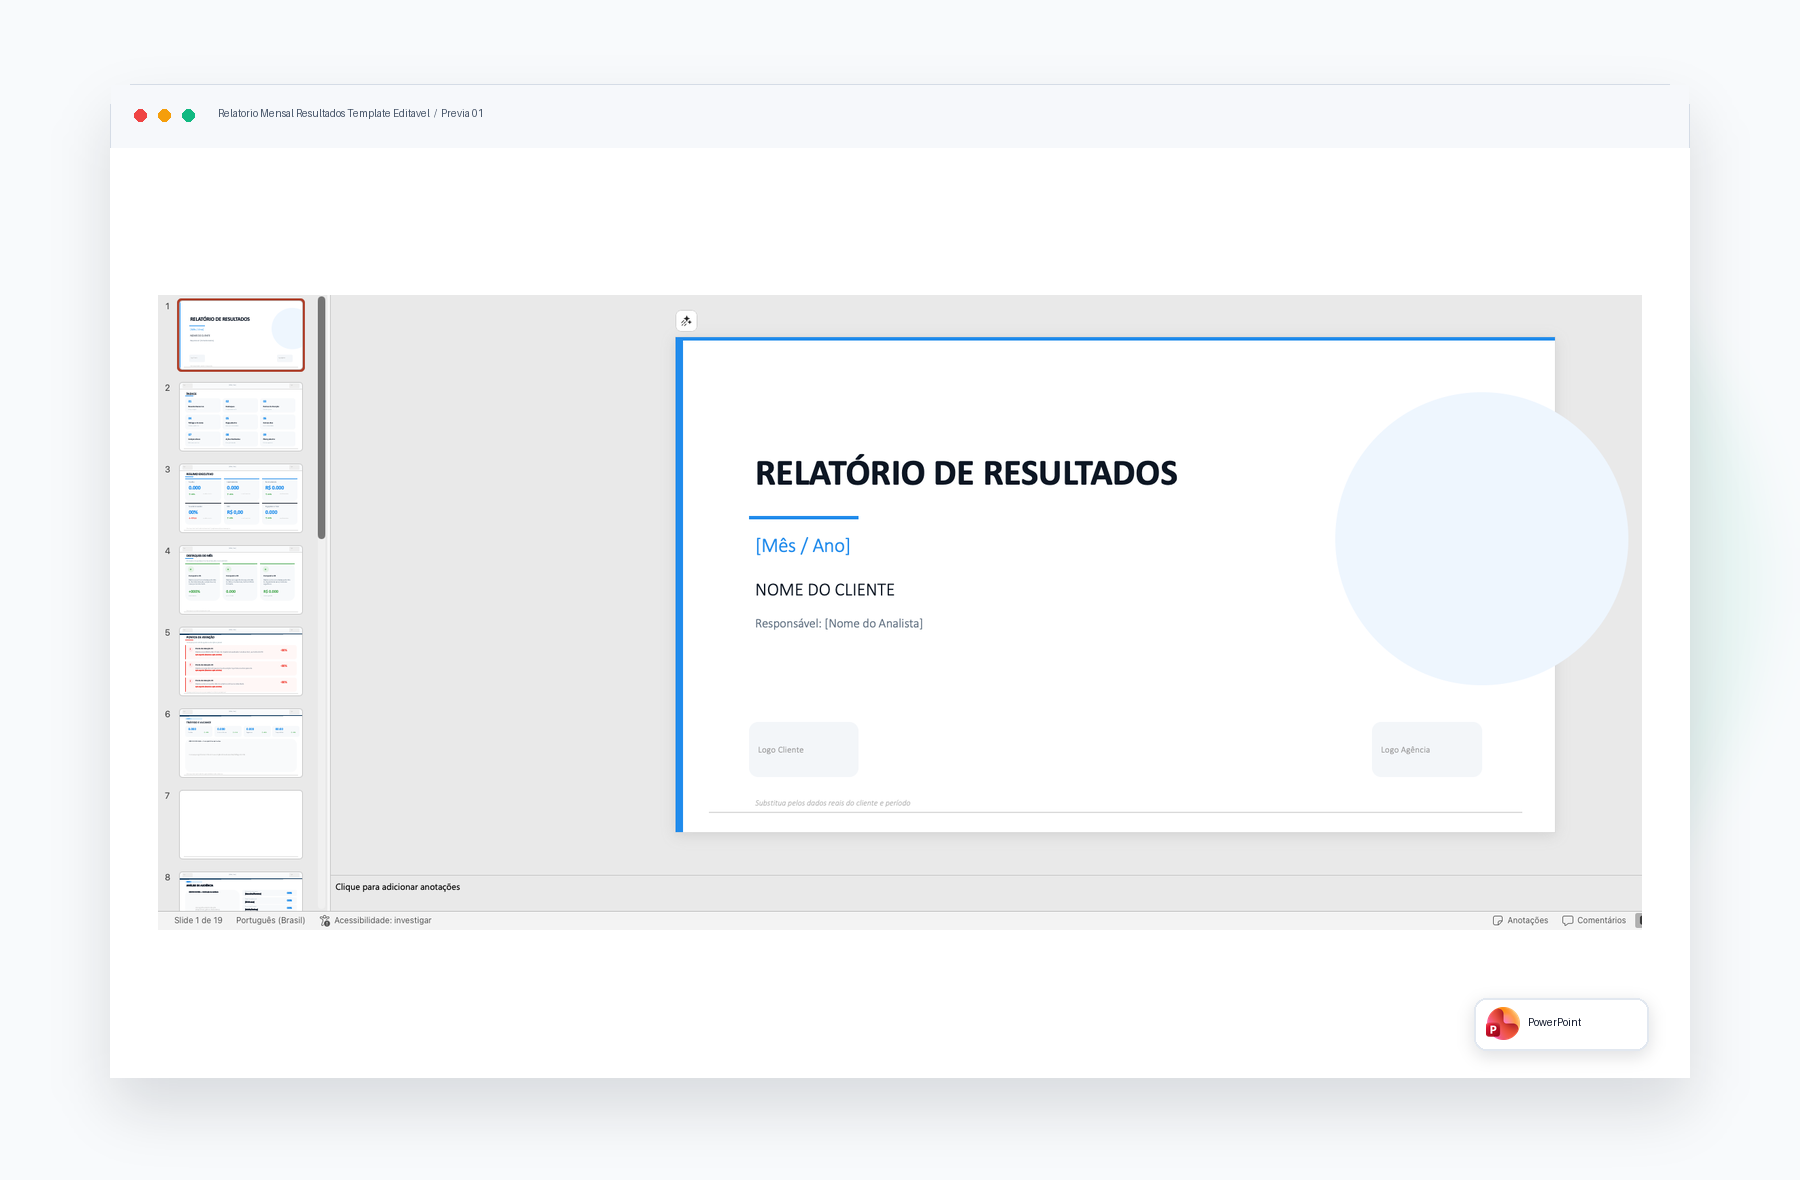
Task: Select slide 8 thumbnail
Action: coord(241,891)
